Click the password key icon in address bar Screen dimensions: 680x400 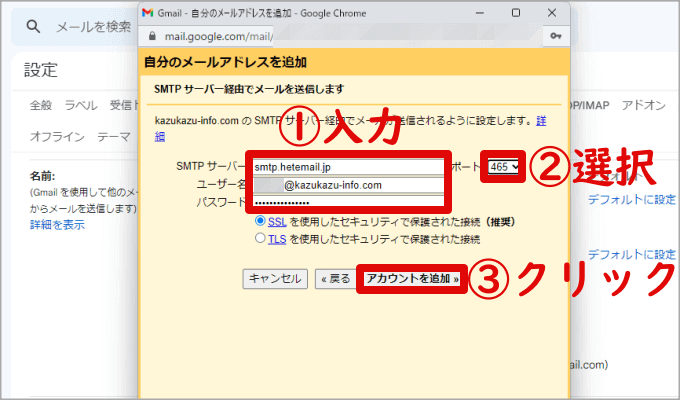(x=556, y=36)
